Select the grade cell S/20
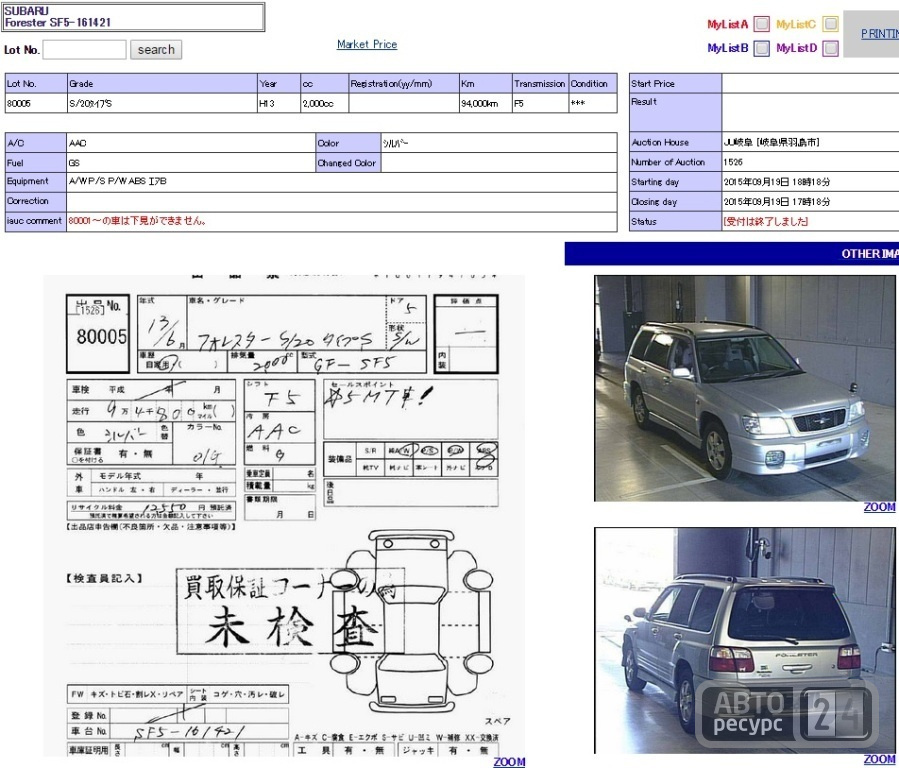The width and height of the screenshot is (899, 768). point(162,103)
